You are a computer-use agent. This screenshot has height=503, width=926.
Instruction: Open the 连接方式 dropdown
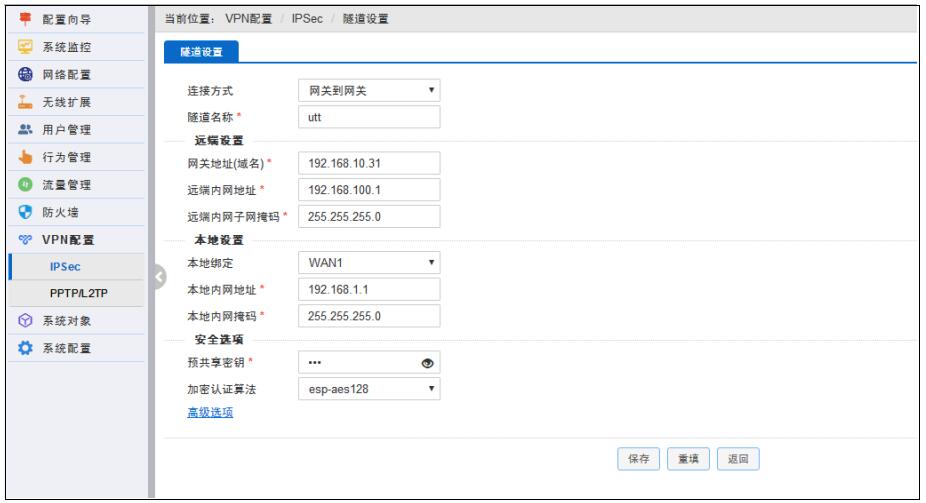[x=369, y=90]
